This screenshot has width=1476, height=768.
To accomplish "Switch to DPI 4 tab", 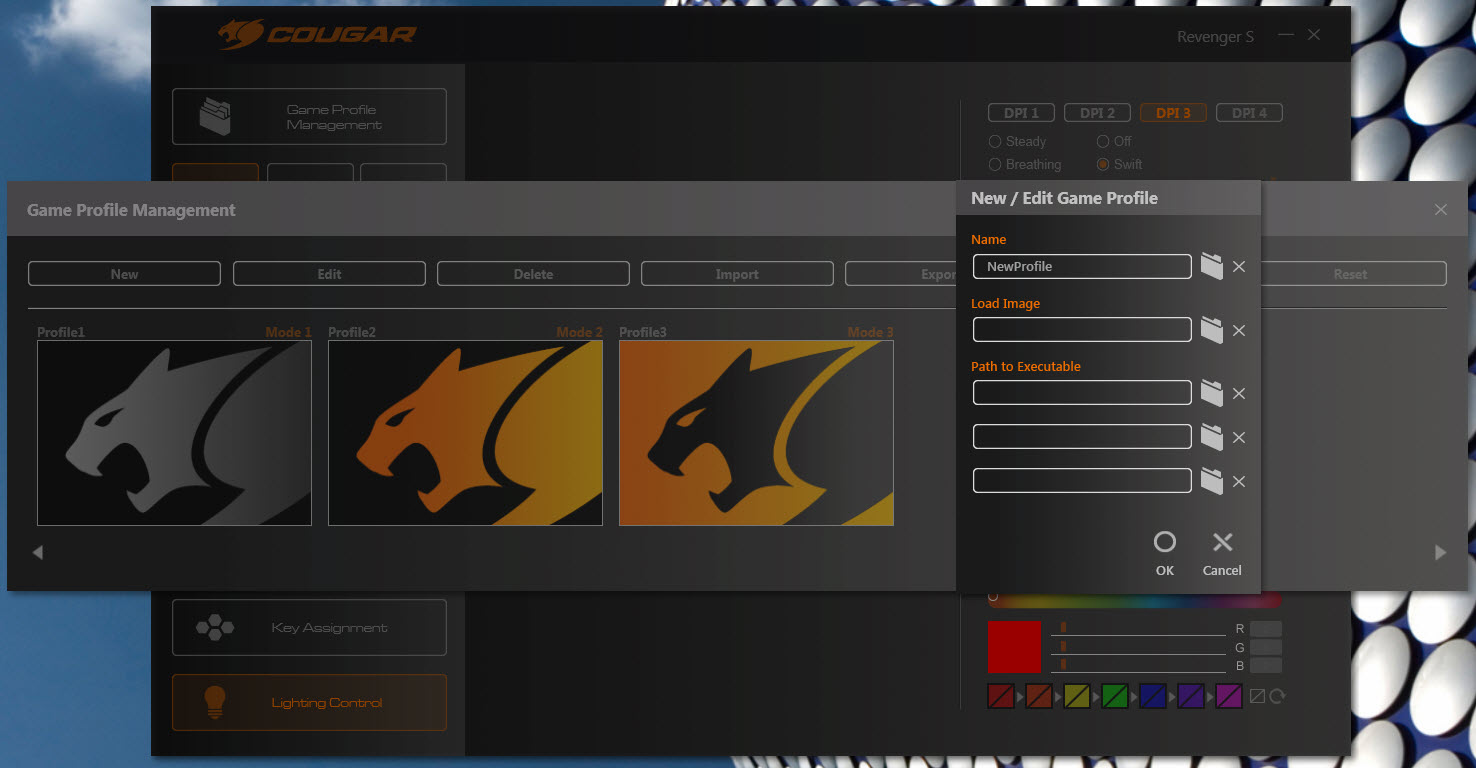I will (1249, 113).
